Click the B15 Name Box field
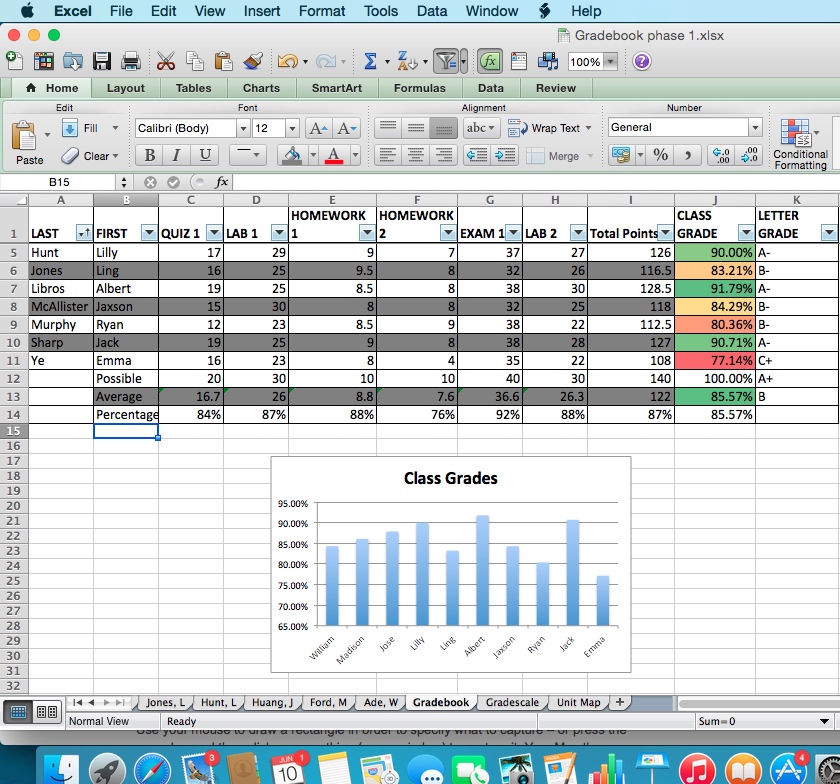840x784 pixels. 60,182
